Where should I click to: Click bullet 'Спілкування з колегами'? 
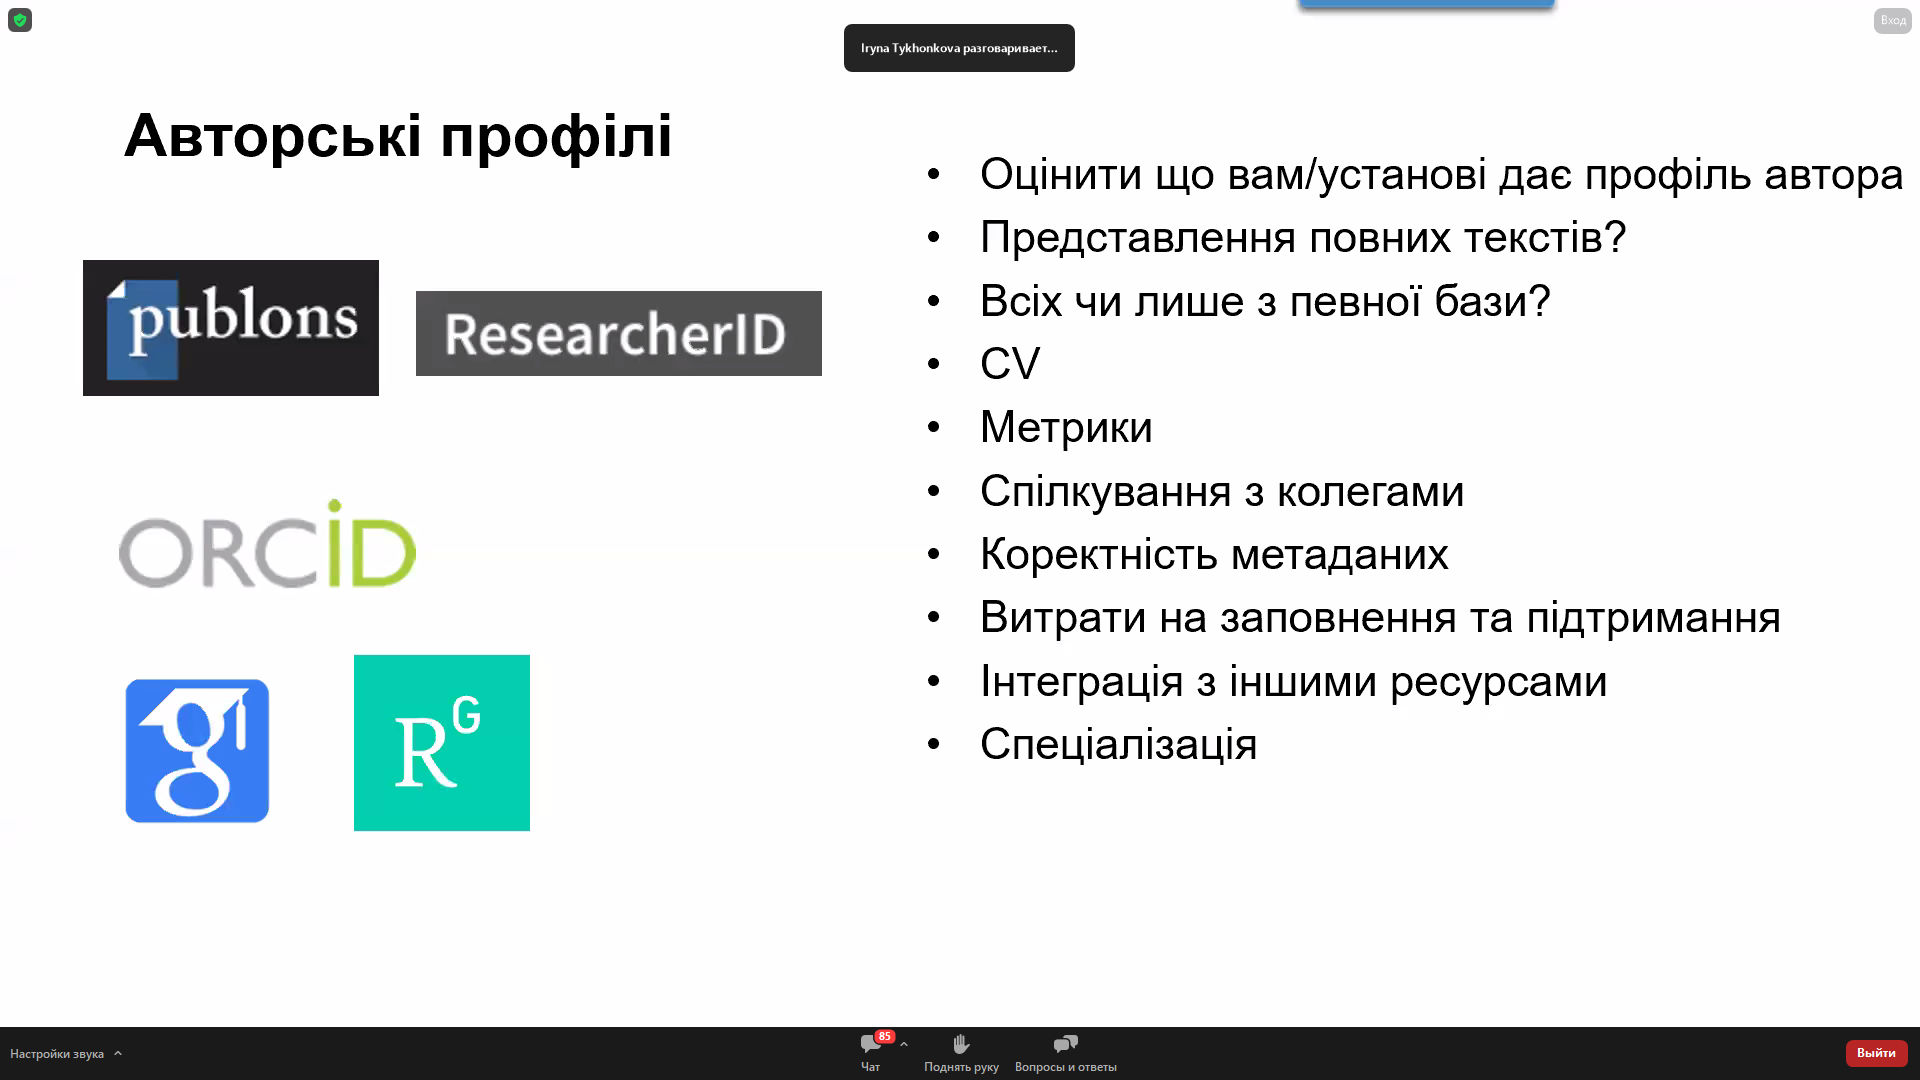[1222, 491]
